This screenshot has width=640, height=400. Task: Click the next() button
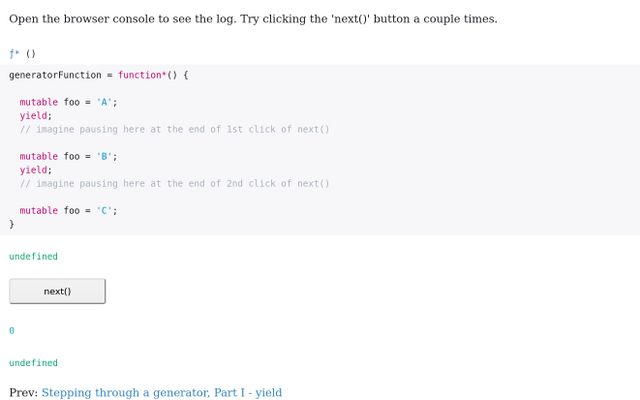(x=57, y=291)
